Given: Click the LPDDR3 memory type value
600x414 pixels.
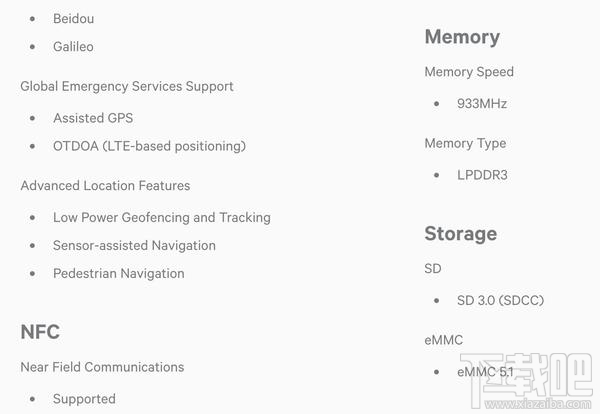Looking at the screenshot, I should point(482,175).
